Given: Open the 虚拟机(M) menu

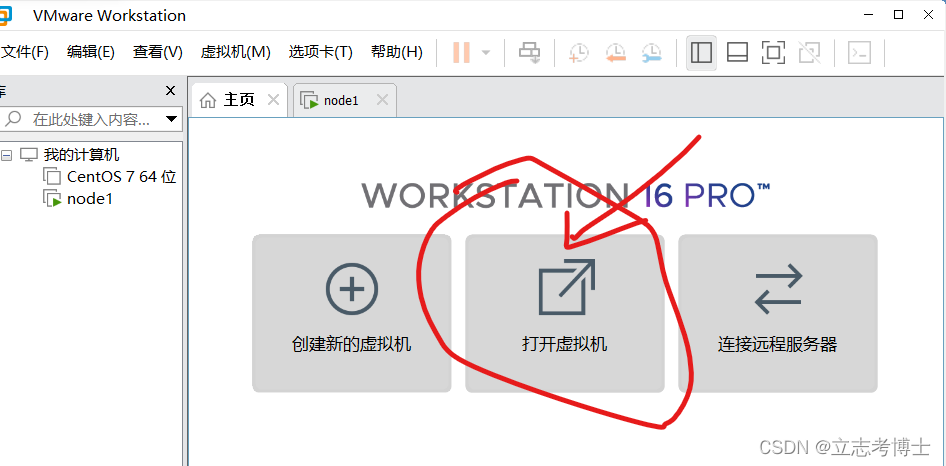Looking at the screenshot, I should tap(235, 52).
